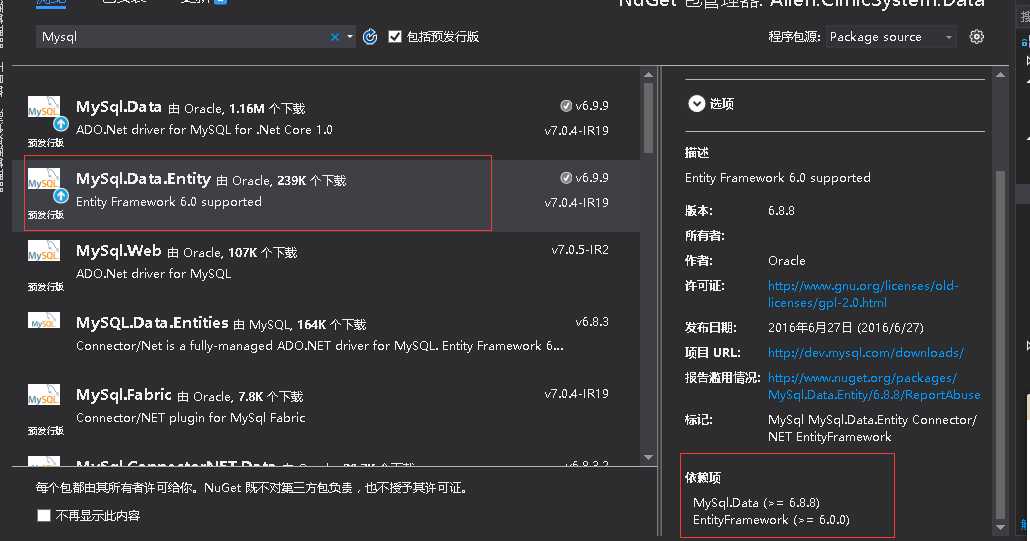Open the dev.mysql.com project URL
The width and height of the screenshot is (1030, 541).
click(x=866, y=353)
